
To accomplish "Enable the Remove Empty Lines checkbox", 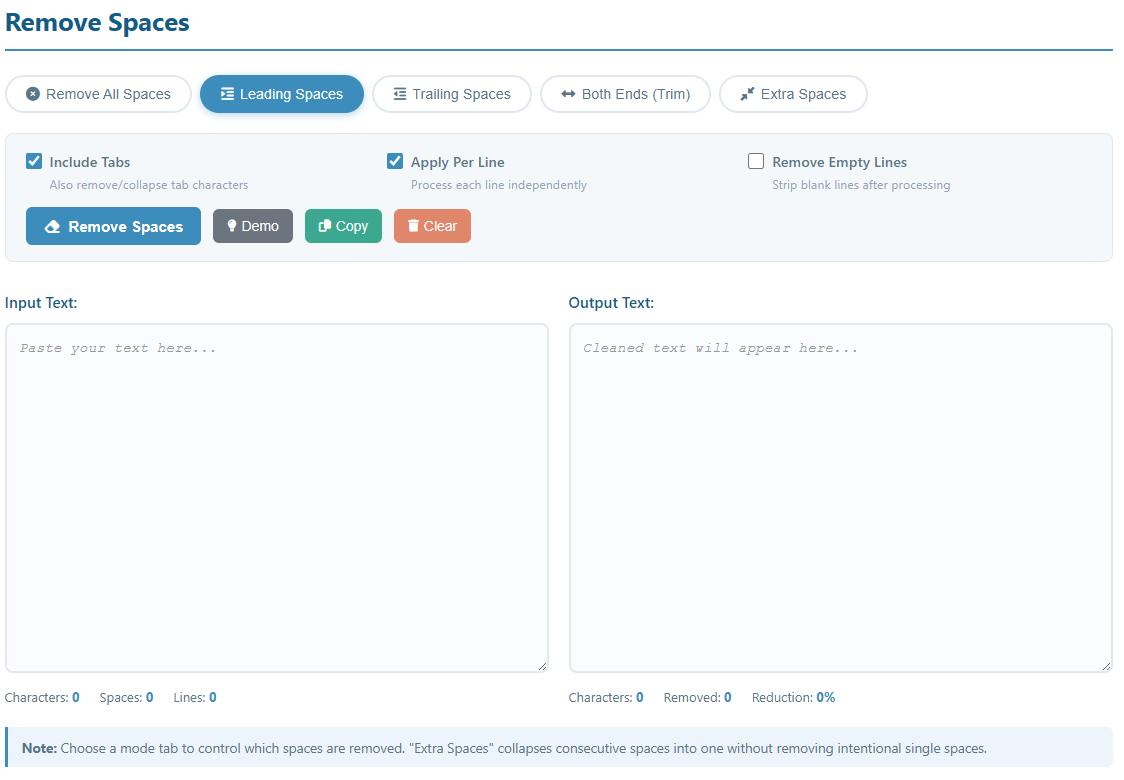I will [756, 162].
